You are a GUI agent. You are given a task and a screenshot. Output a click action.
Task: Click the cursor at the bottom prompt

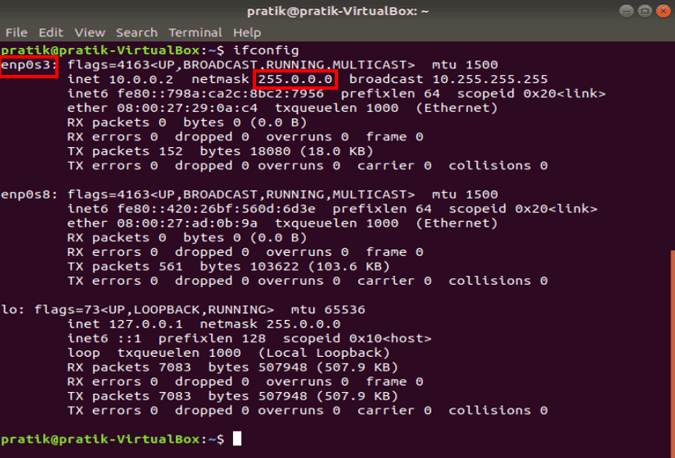tap(237, 439)
